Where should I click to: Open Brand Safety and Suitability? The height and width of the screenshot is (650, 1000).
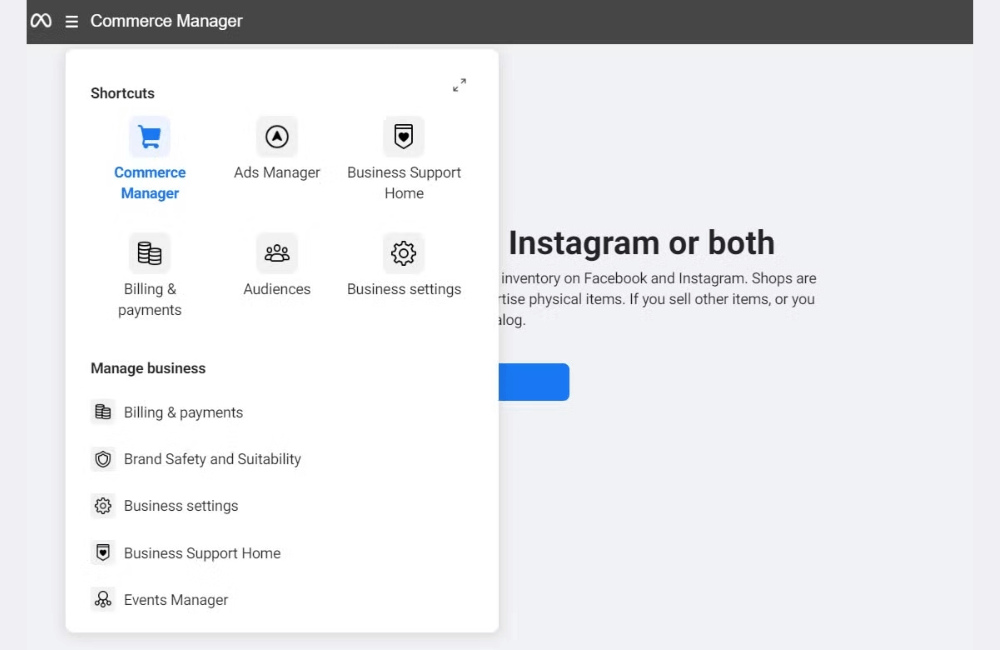point(212,459)
